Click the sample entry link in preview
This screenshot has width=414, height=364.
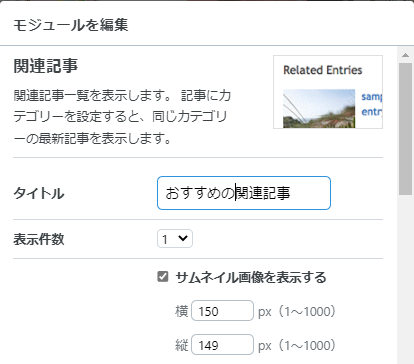[x=372, y=104]
